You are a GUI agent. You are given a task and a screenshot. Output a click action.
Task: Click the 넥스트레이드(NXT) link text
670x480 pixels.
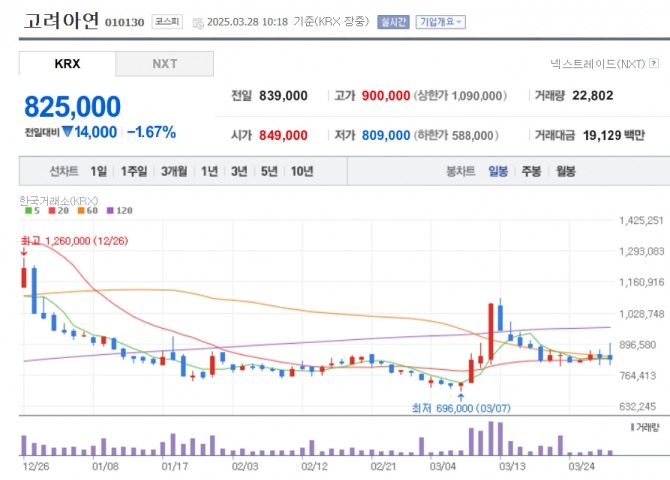tap(597, 64)
